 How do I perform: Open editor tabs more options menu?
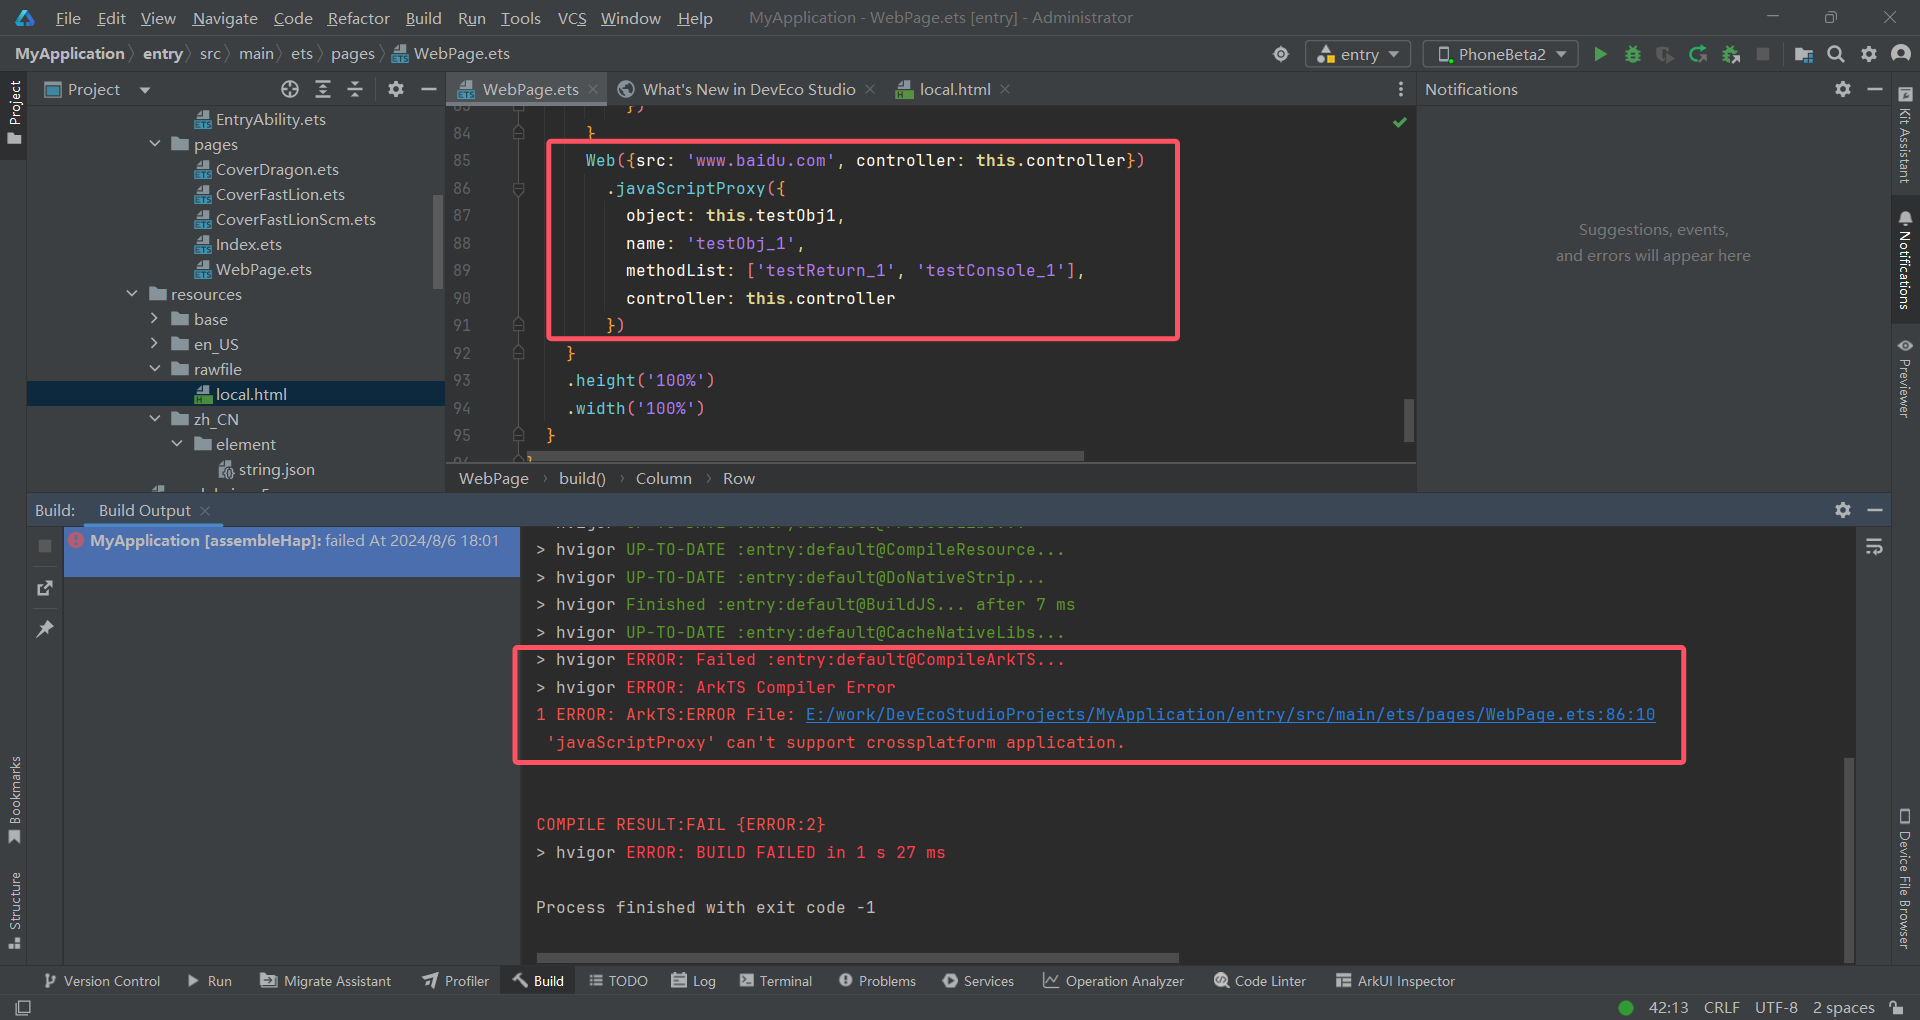1400,89
